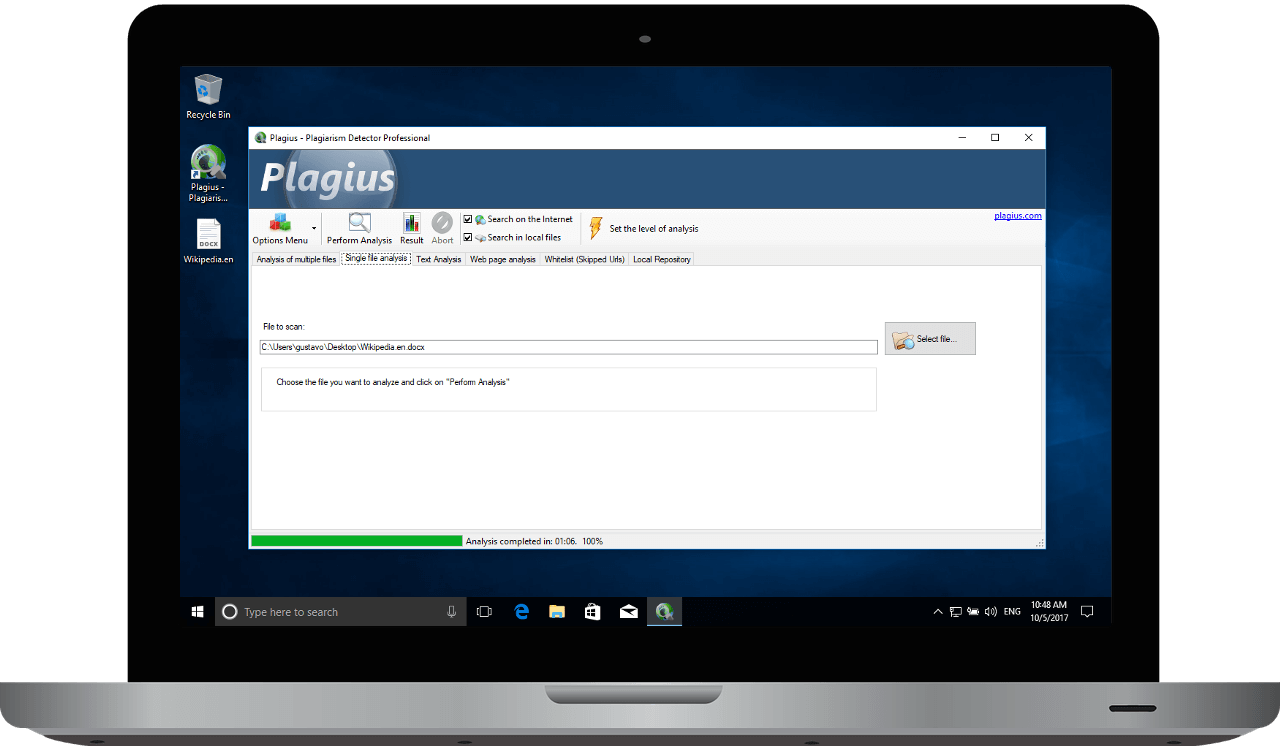Click the Plagius title bar app icon
The image size is (1280, 746).
click(x=261, y=138)
